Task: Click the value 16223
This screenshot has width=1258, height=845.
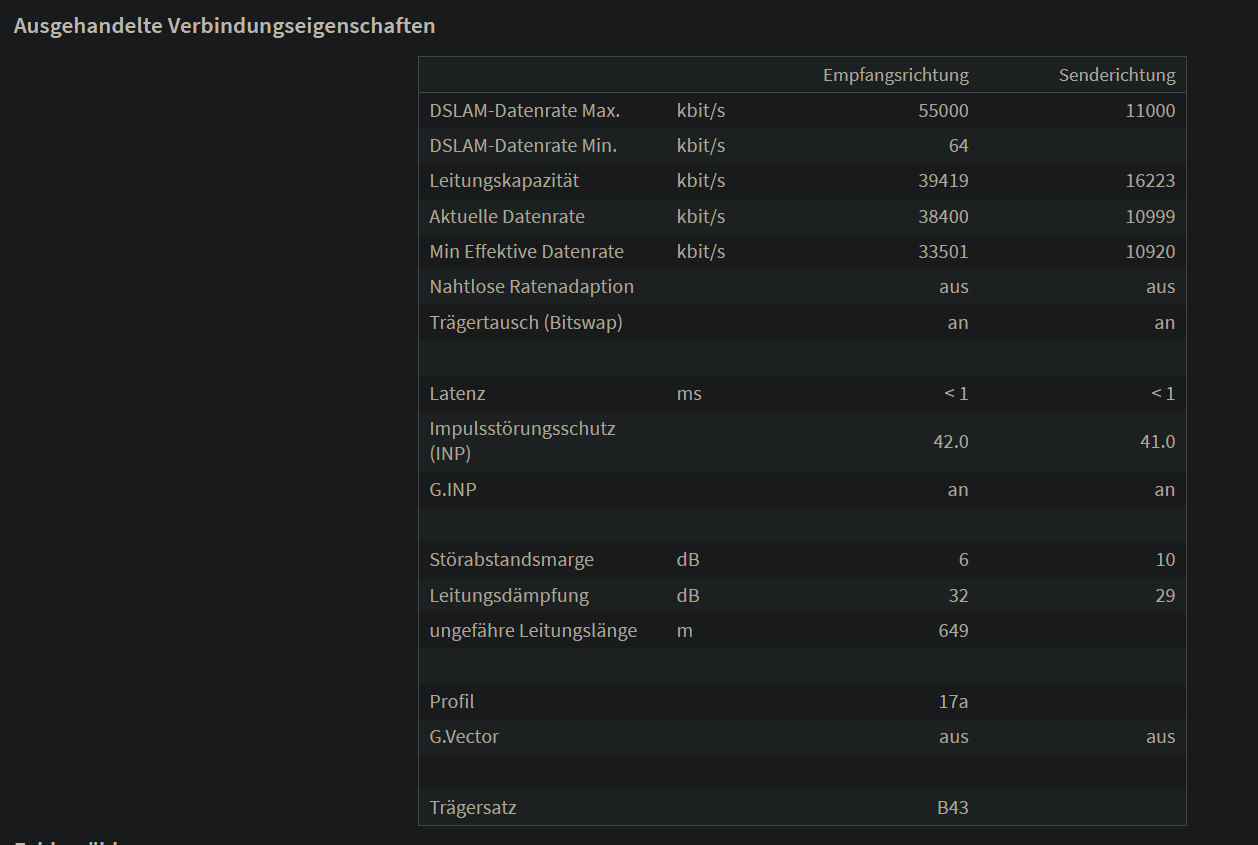Action: coord(1150,181)
